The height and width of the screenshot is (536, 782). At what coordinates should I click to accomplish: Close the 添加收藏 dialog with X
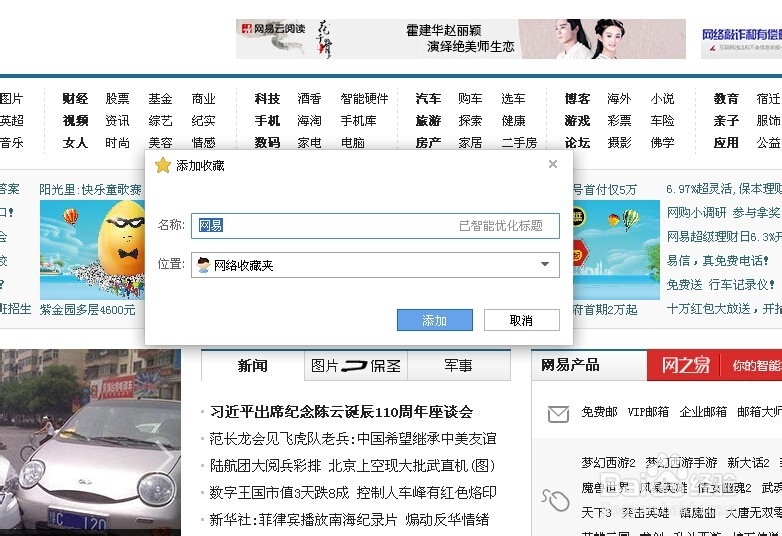[553, 164]
